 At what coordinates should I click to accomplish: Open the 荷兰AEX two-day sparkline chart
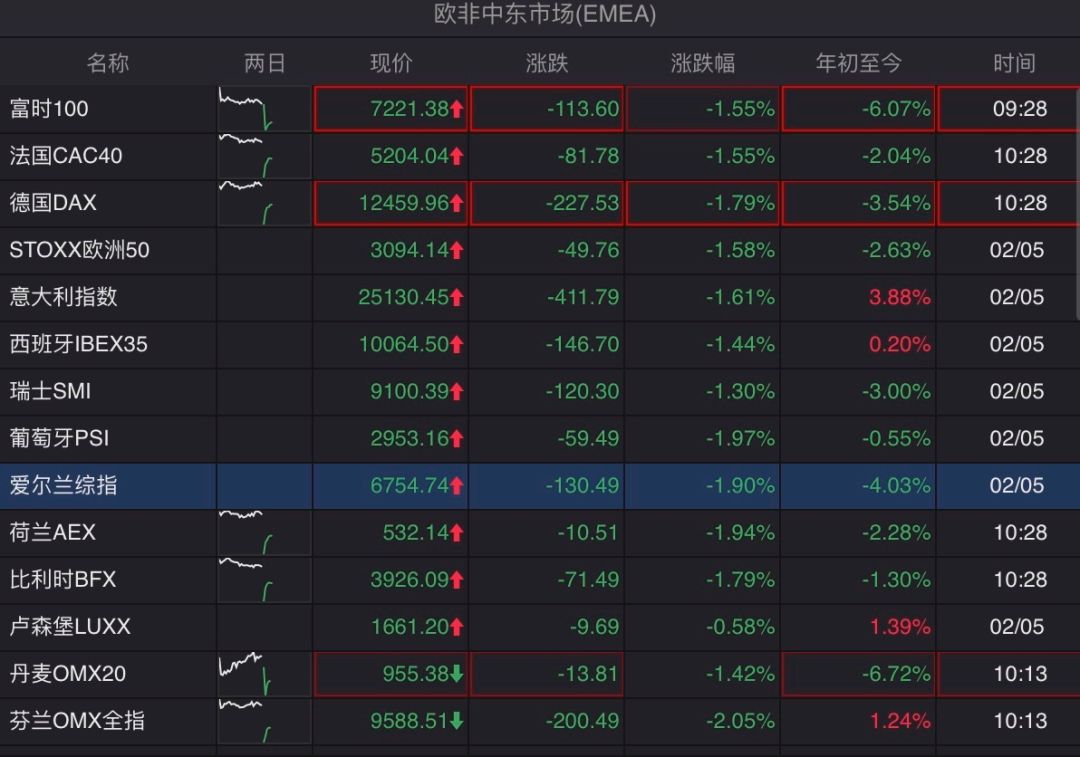264,532
